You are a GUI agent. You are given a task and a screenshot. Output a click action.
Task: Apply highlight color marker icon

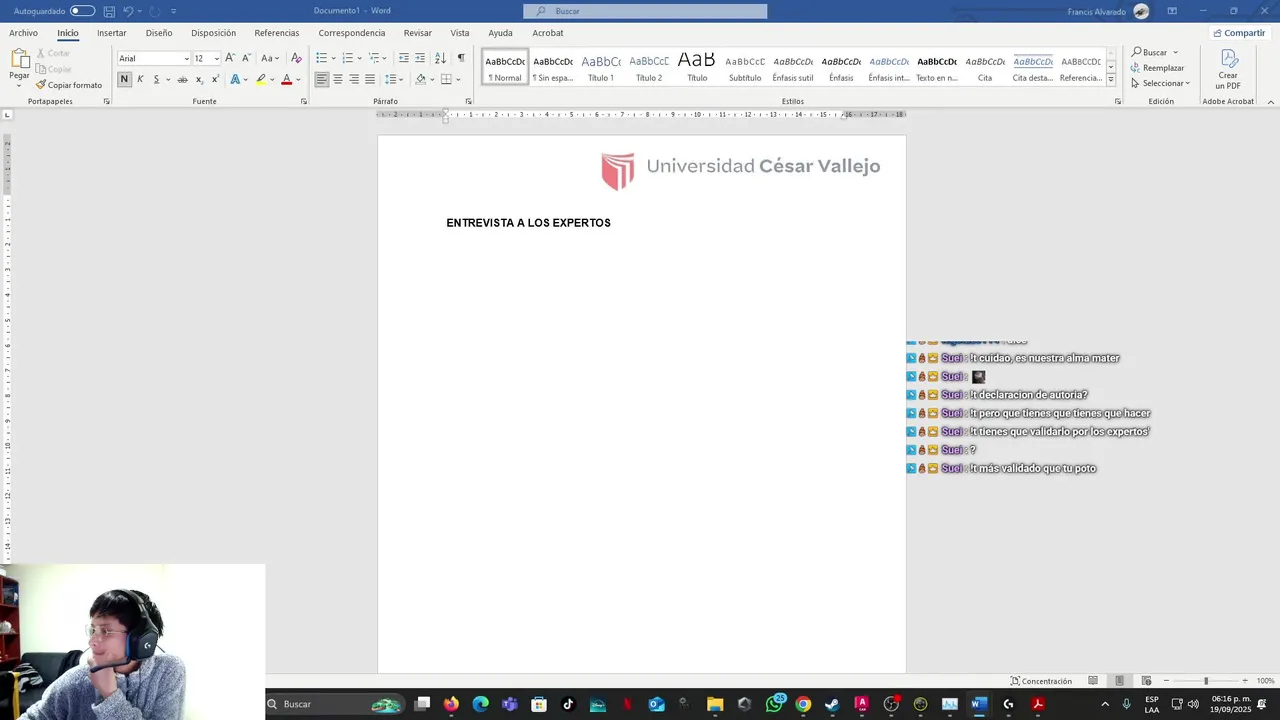click(x=261, y=79)
